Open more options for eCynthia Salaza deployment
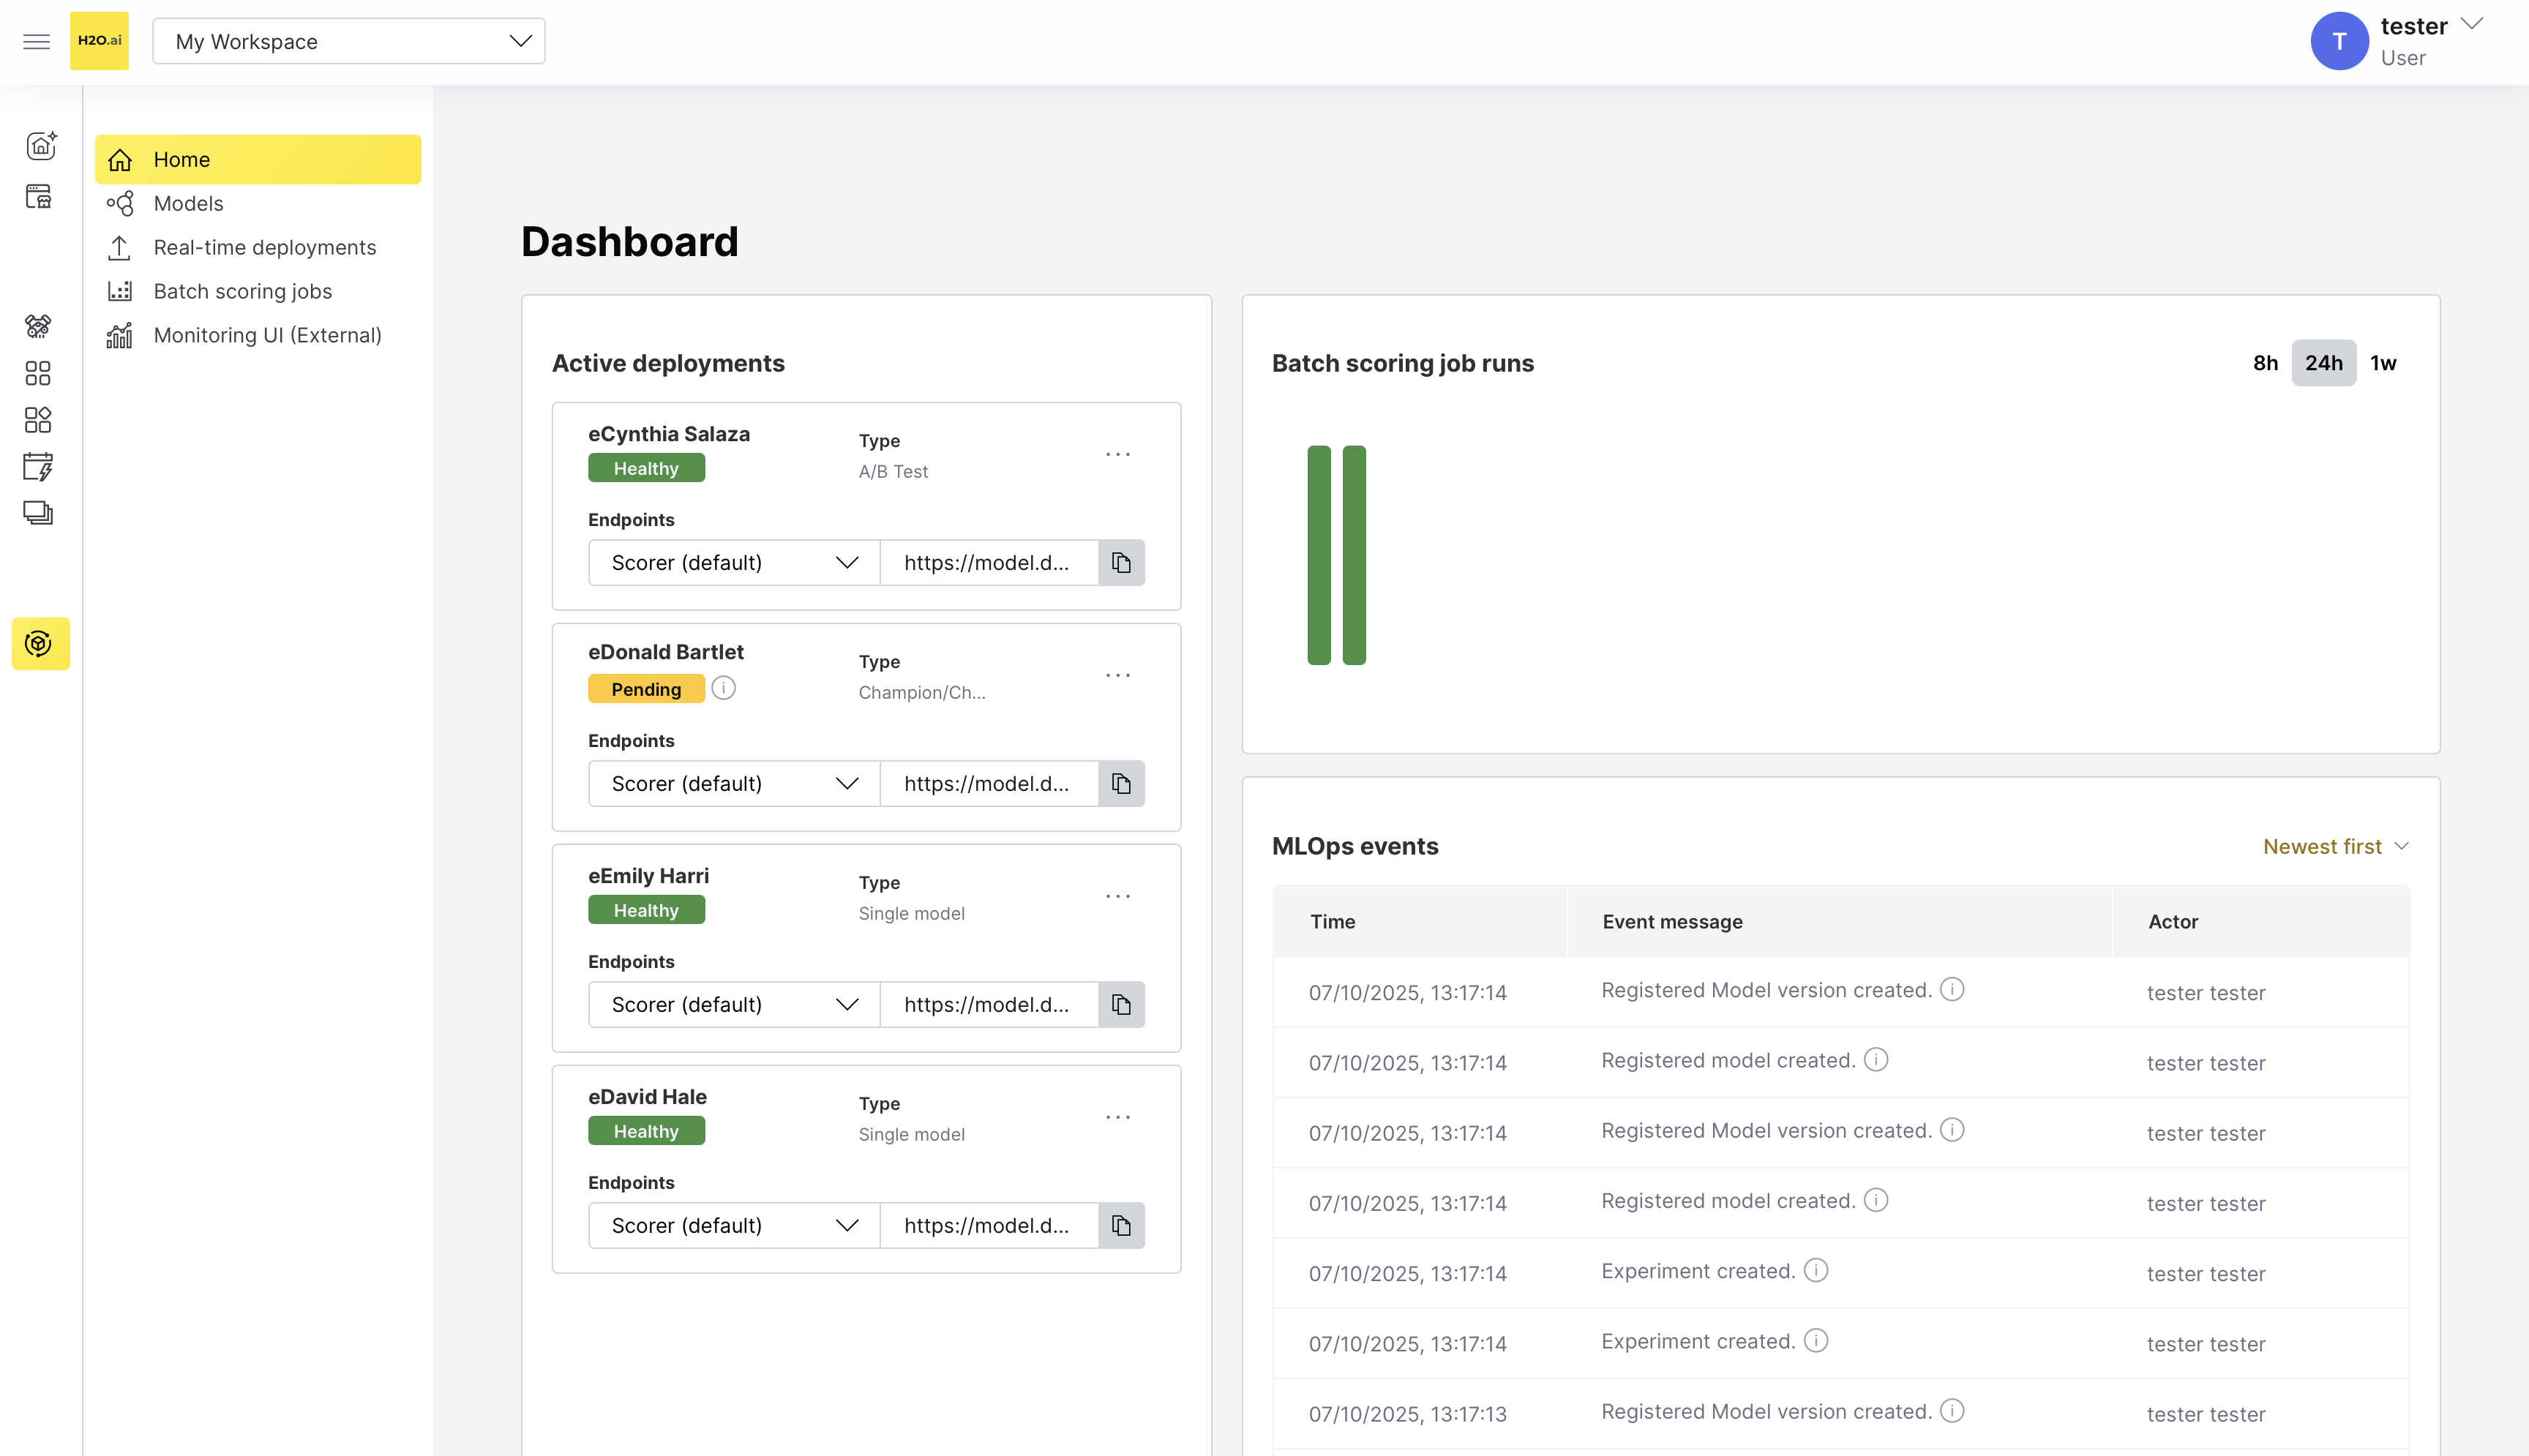This screenshot has width=2529, height=1456. pos(1117,454)
